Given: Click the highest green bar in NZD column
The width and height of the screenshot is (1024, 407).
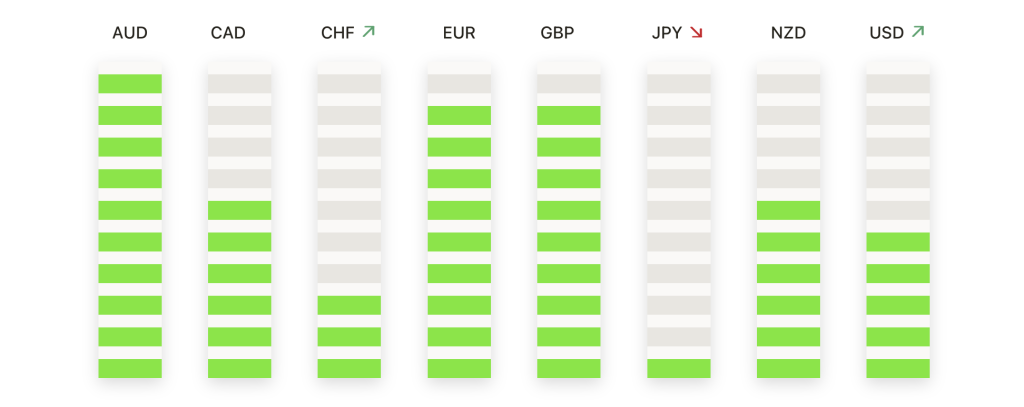Looking at the screenshot, I should coord(788,210).
